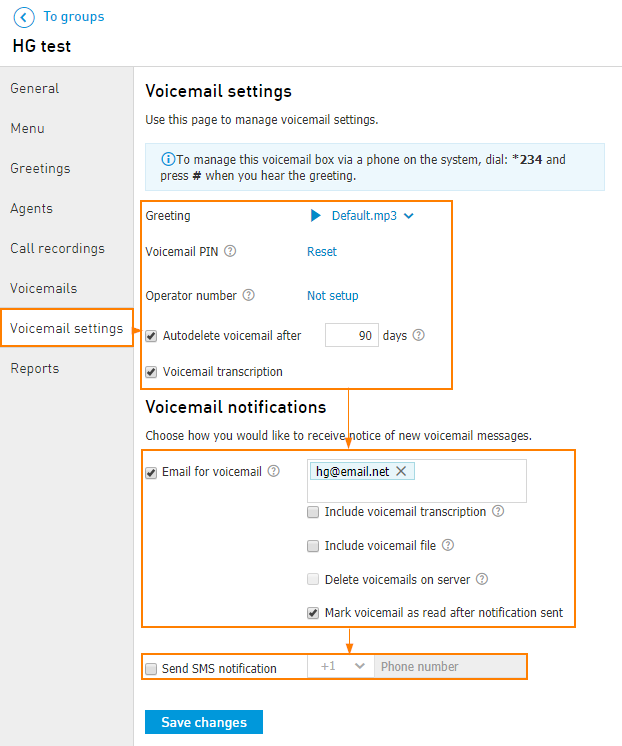The height and width of the screenshot is (746, 622).
Task: Check Include voicemail file option
Action: (x=314, y=546)
